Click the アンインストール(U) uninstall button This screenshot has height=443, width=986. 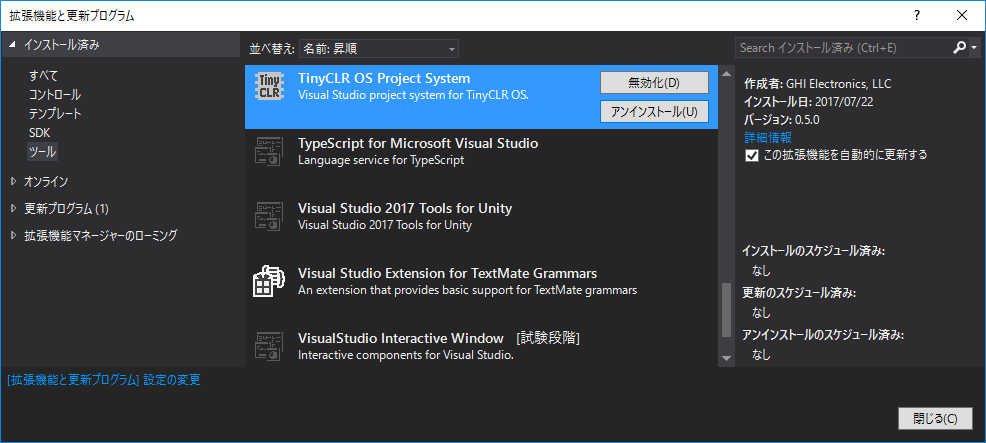[x=654, y=111]
